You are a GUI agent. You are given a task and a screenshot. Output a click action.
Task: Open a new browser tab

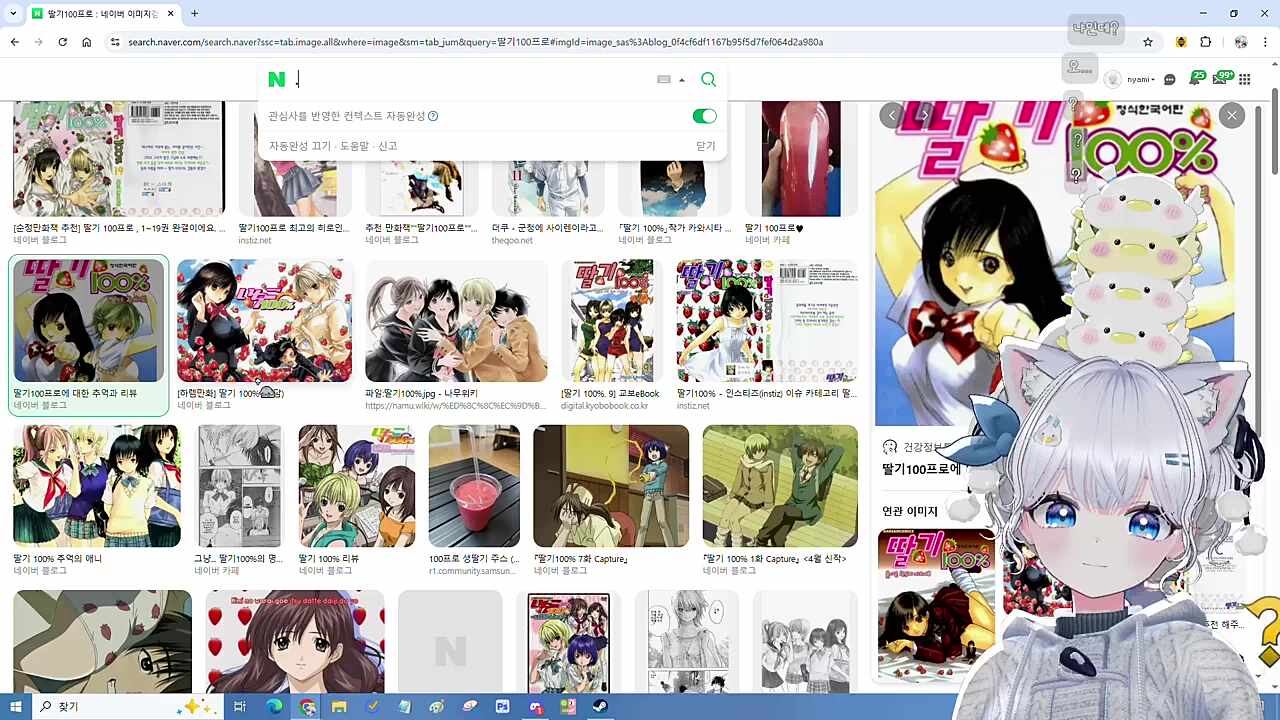(194, 13)
